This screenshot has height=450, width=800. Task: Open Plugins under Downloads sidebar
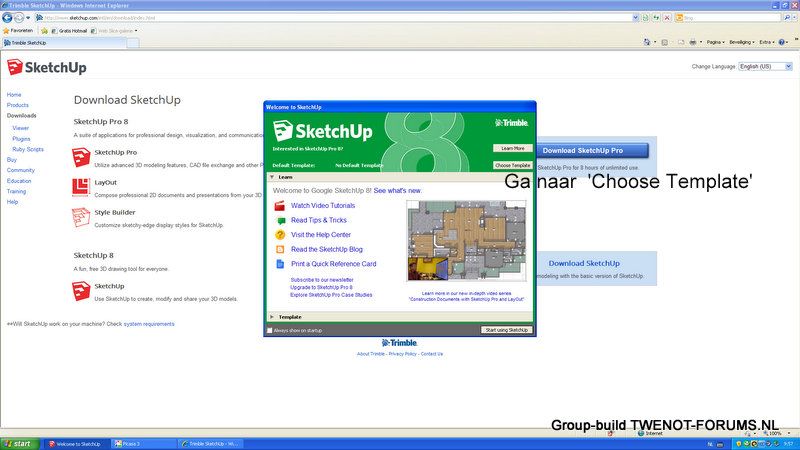[x=21, y=139]
